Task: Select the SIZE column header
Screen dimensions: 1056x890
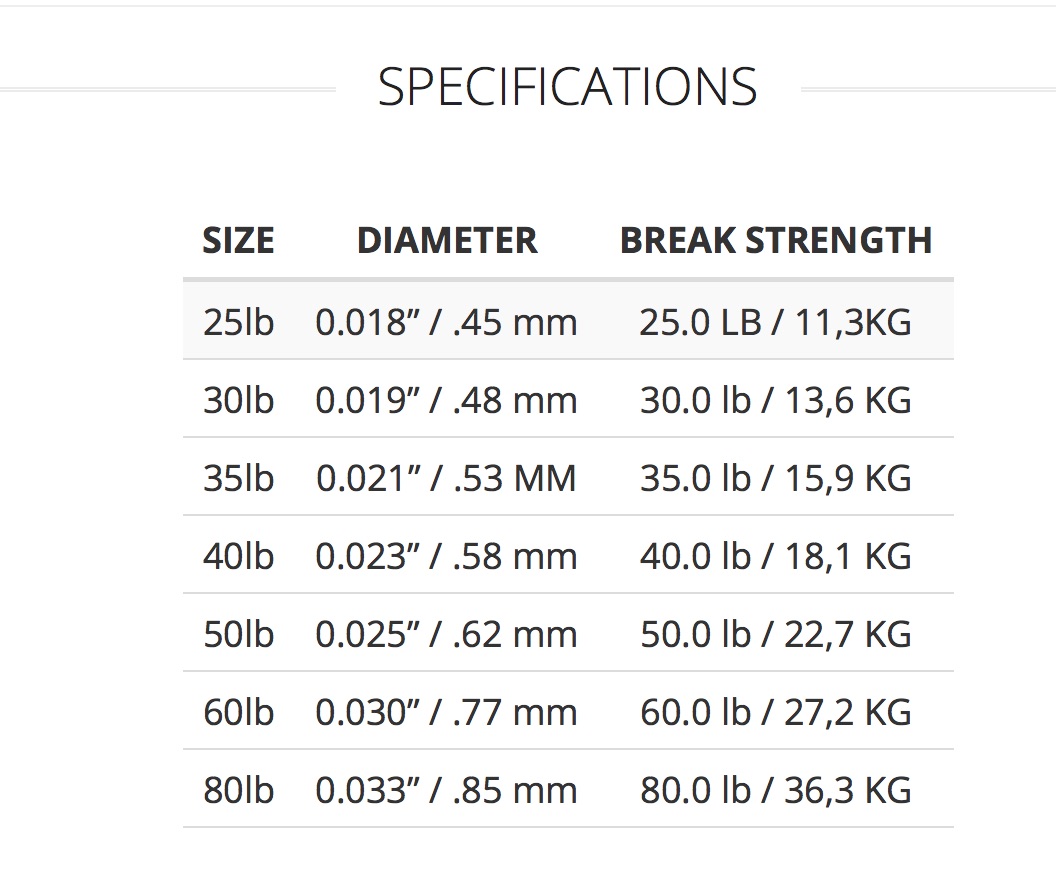Action: coord(238,240)
